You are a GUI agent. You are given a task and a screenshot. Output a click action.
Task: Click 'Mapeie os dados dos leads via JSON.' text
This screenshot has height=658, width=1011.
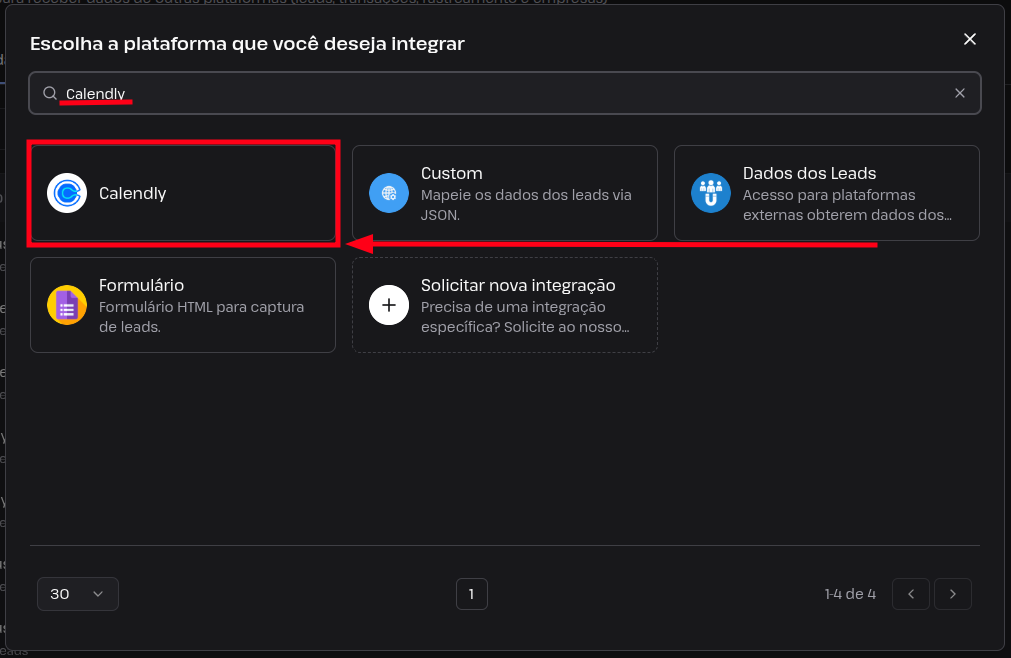pyautogui.click(x=526, y=205)
